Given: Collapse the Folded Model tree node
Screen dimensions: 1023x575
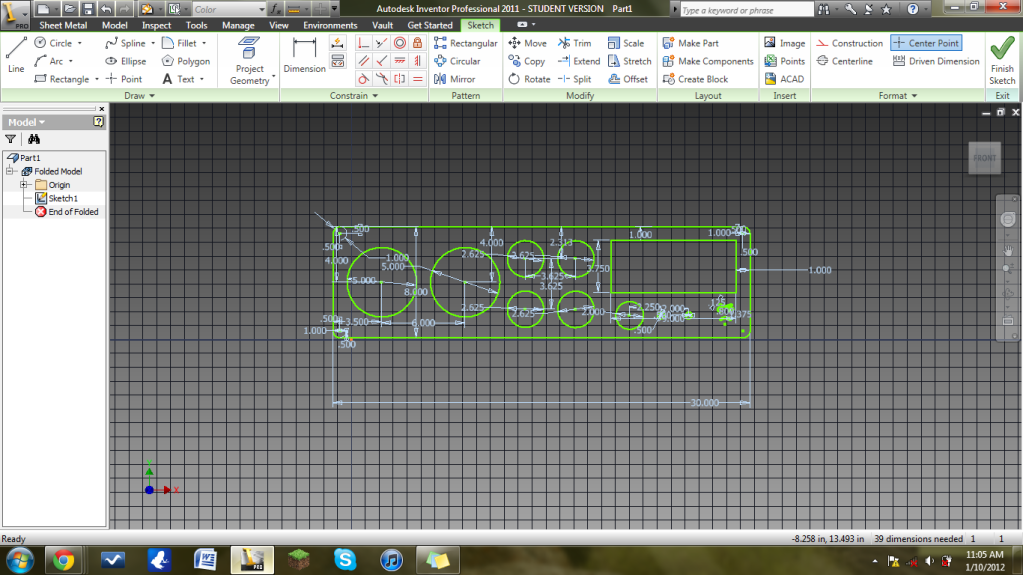Looking at the screenshot, I should tap(10, 171).
